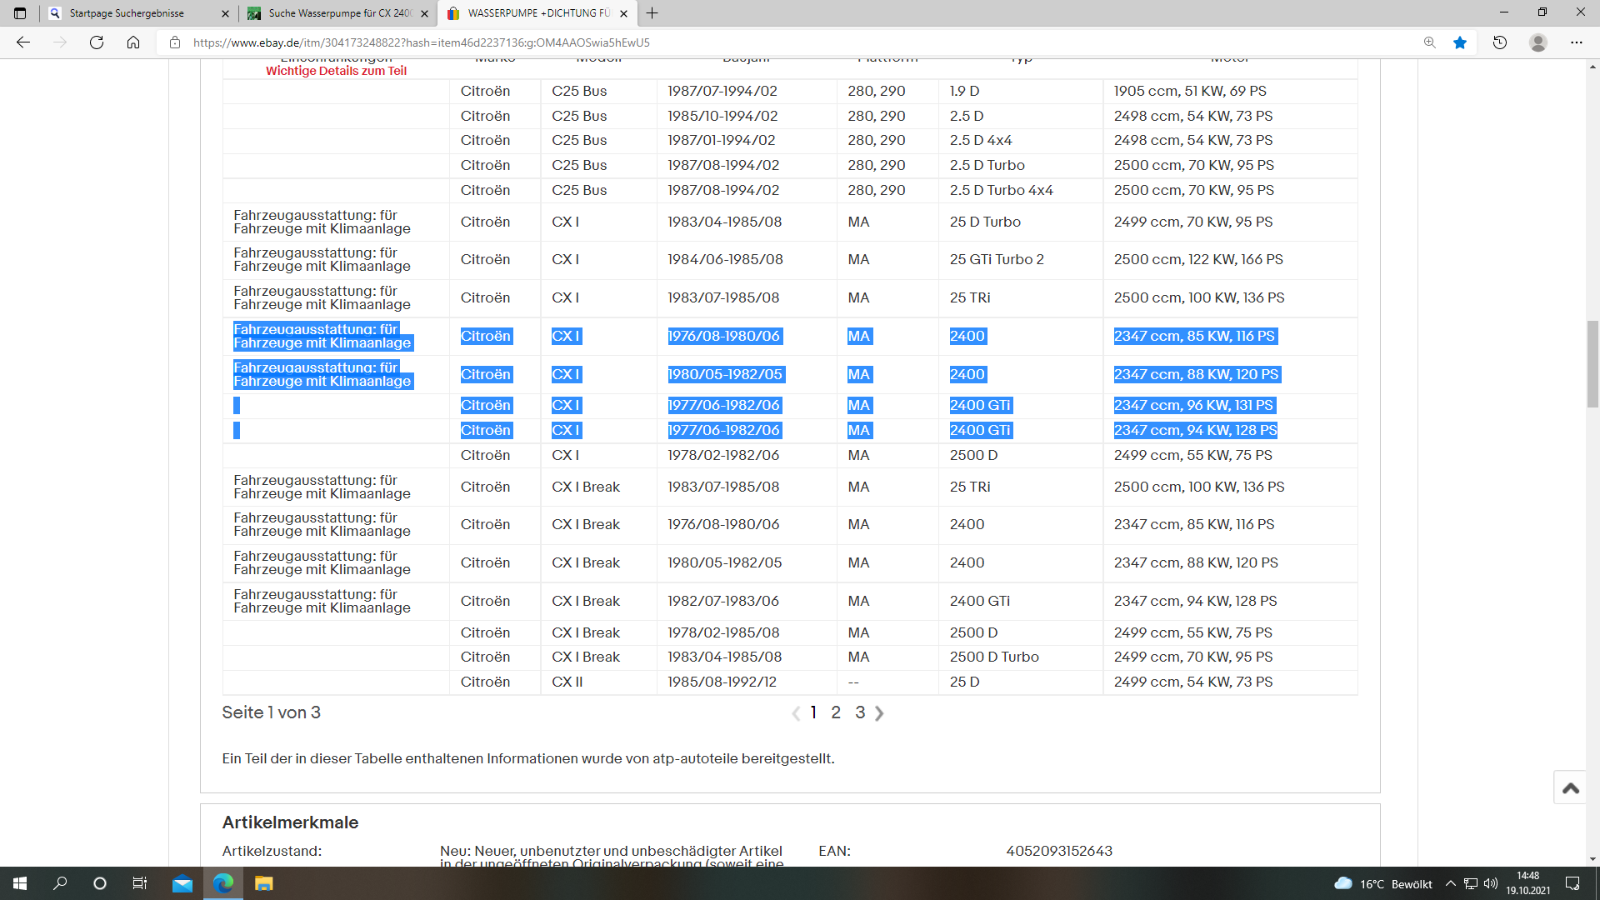Open the zoom indicator in address bar

click(1430, 42)
